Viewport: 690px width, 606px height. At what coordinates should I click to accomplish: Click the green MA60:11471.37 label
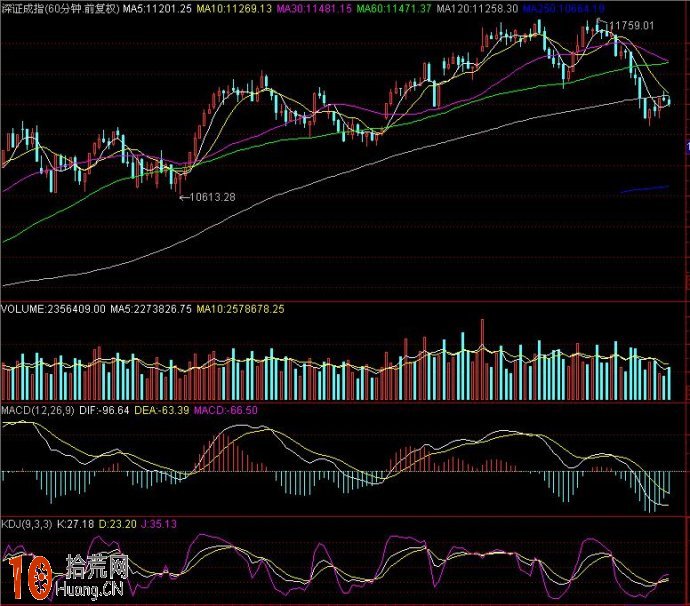tap(393, 8)
